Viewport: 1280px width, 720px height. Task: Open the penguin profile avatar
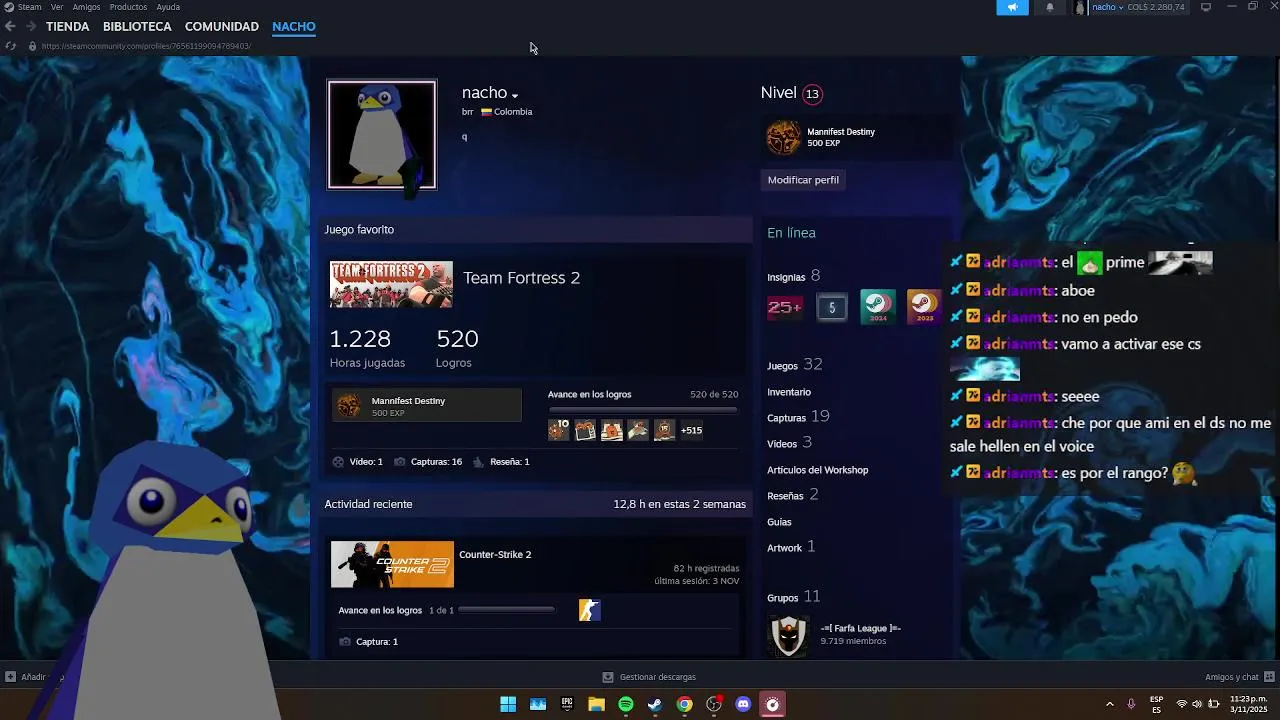382,134
